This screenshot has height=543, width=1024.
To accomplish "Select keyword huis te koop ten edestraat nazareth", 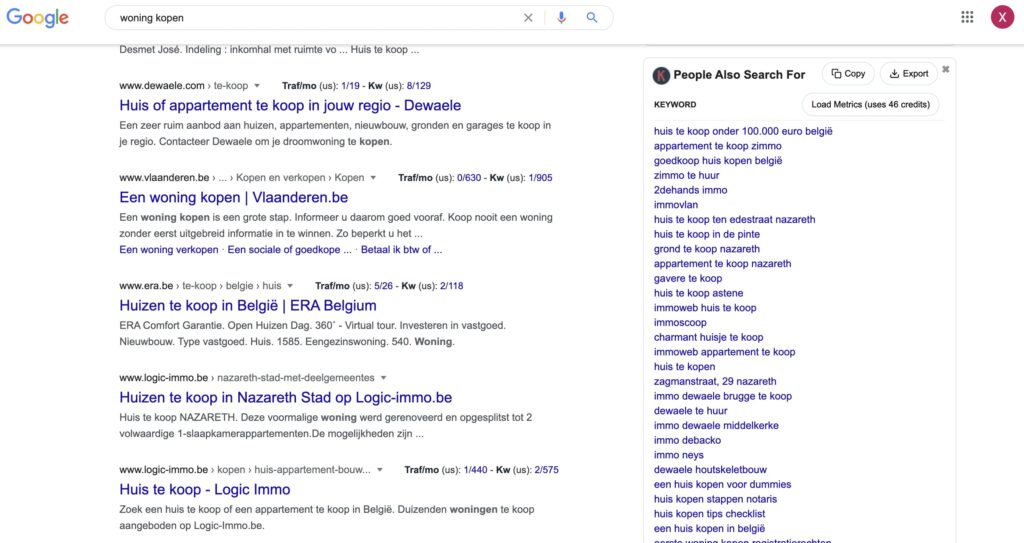I will pos(735,220).
